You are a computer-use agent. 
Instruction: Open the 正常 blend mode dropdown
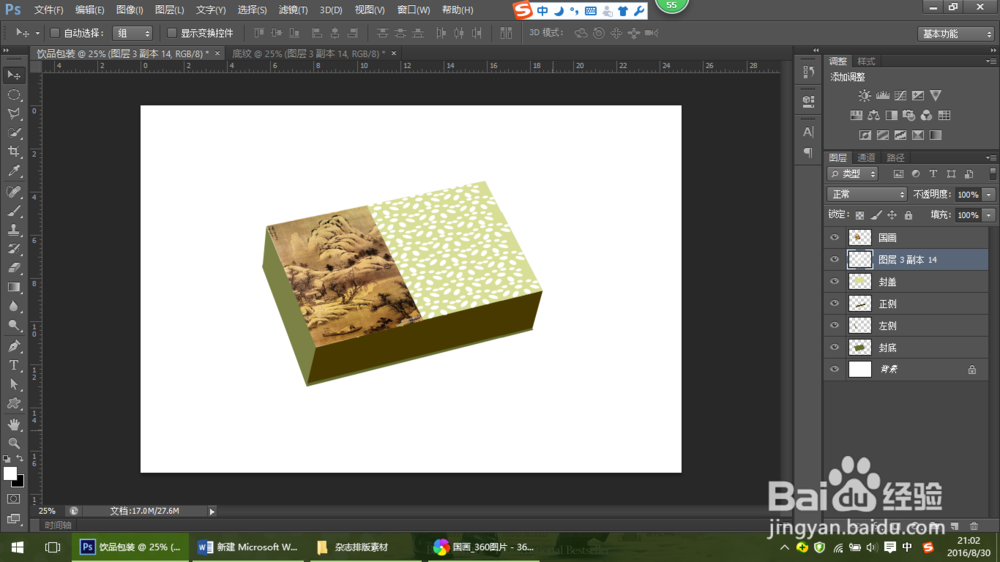click(867, 194)
